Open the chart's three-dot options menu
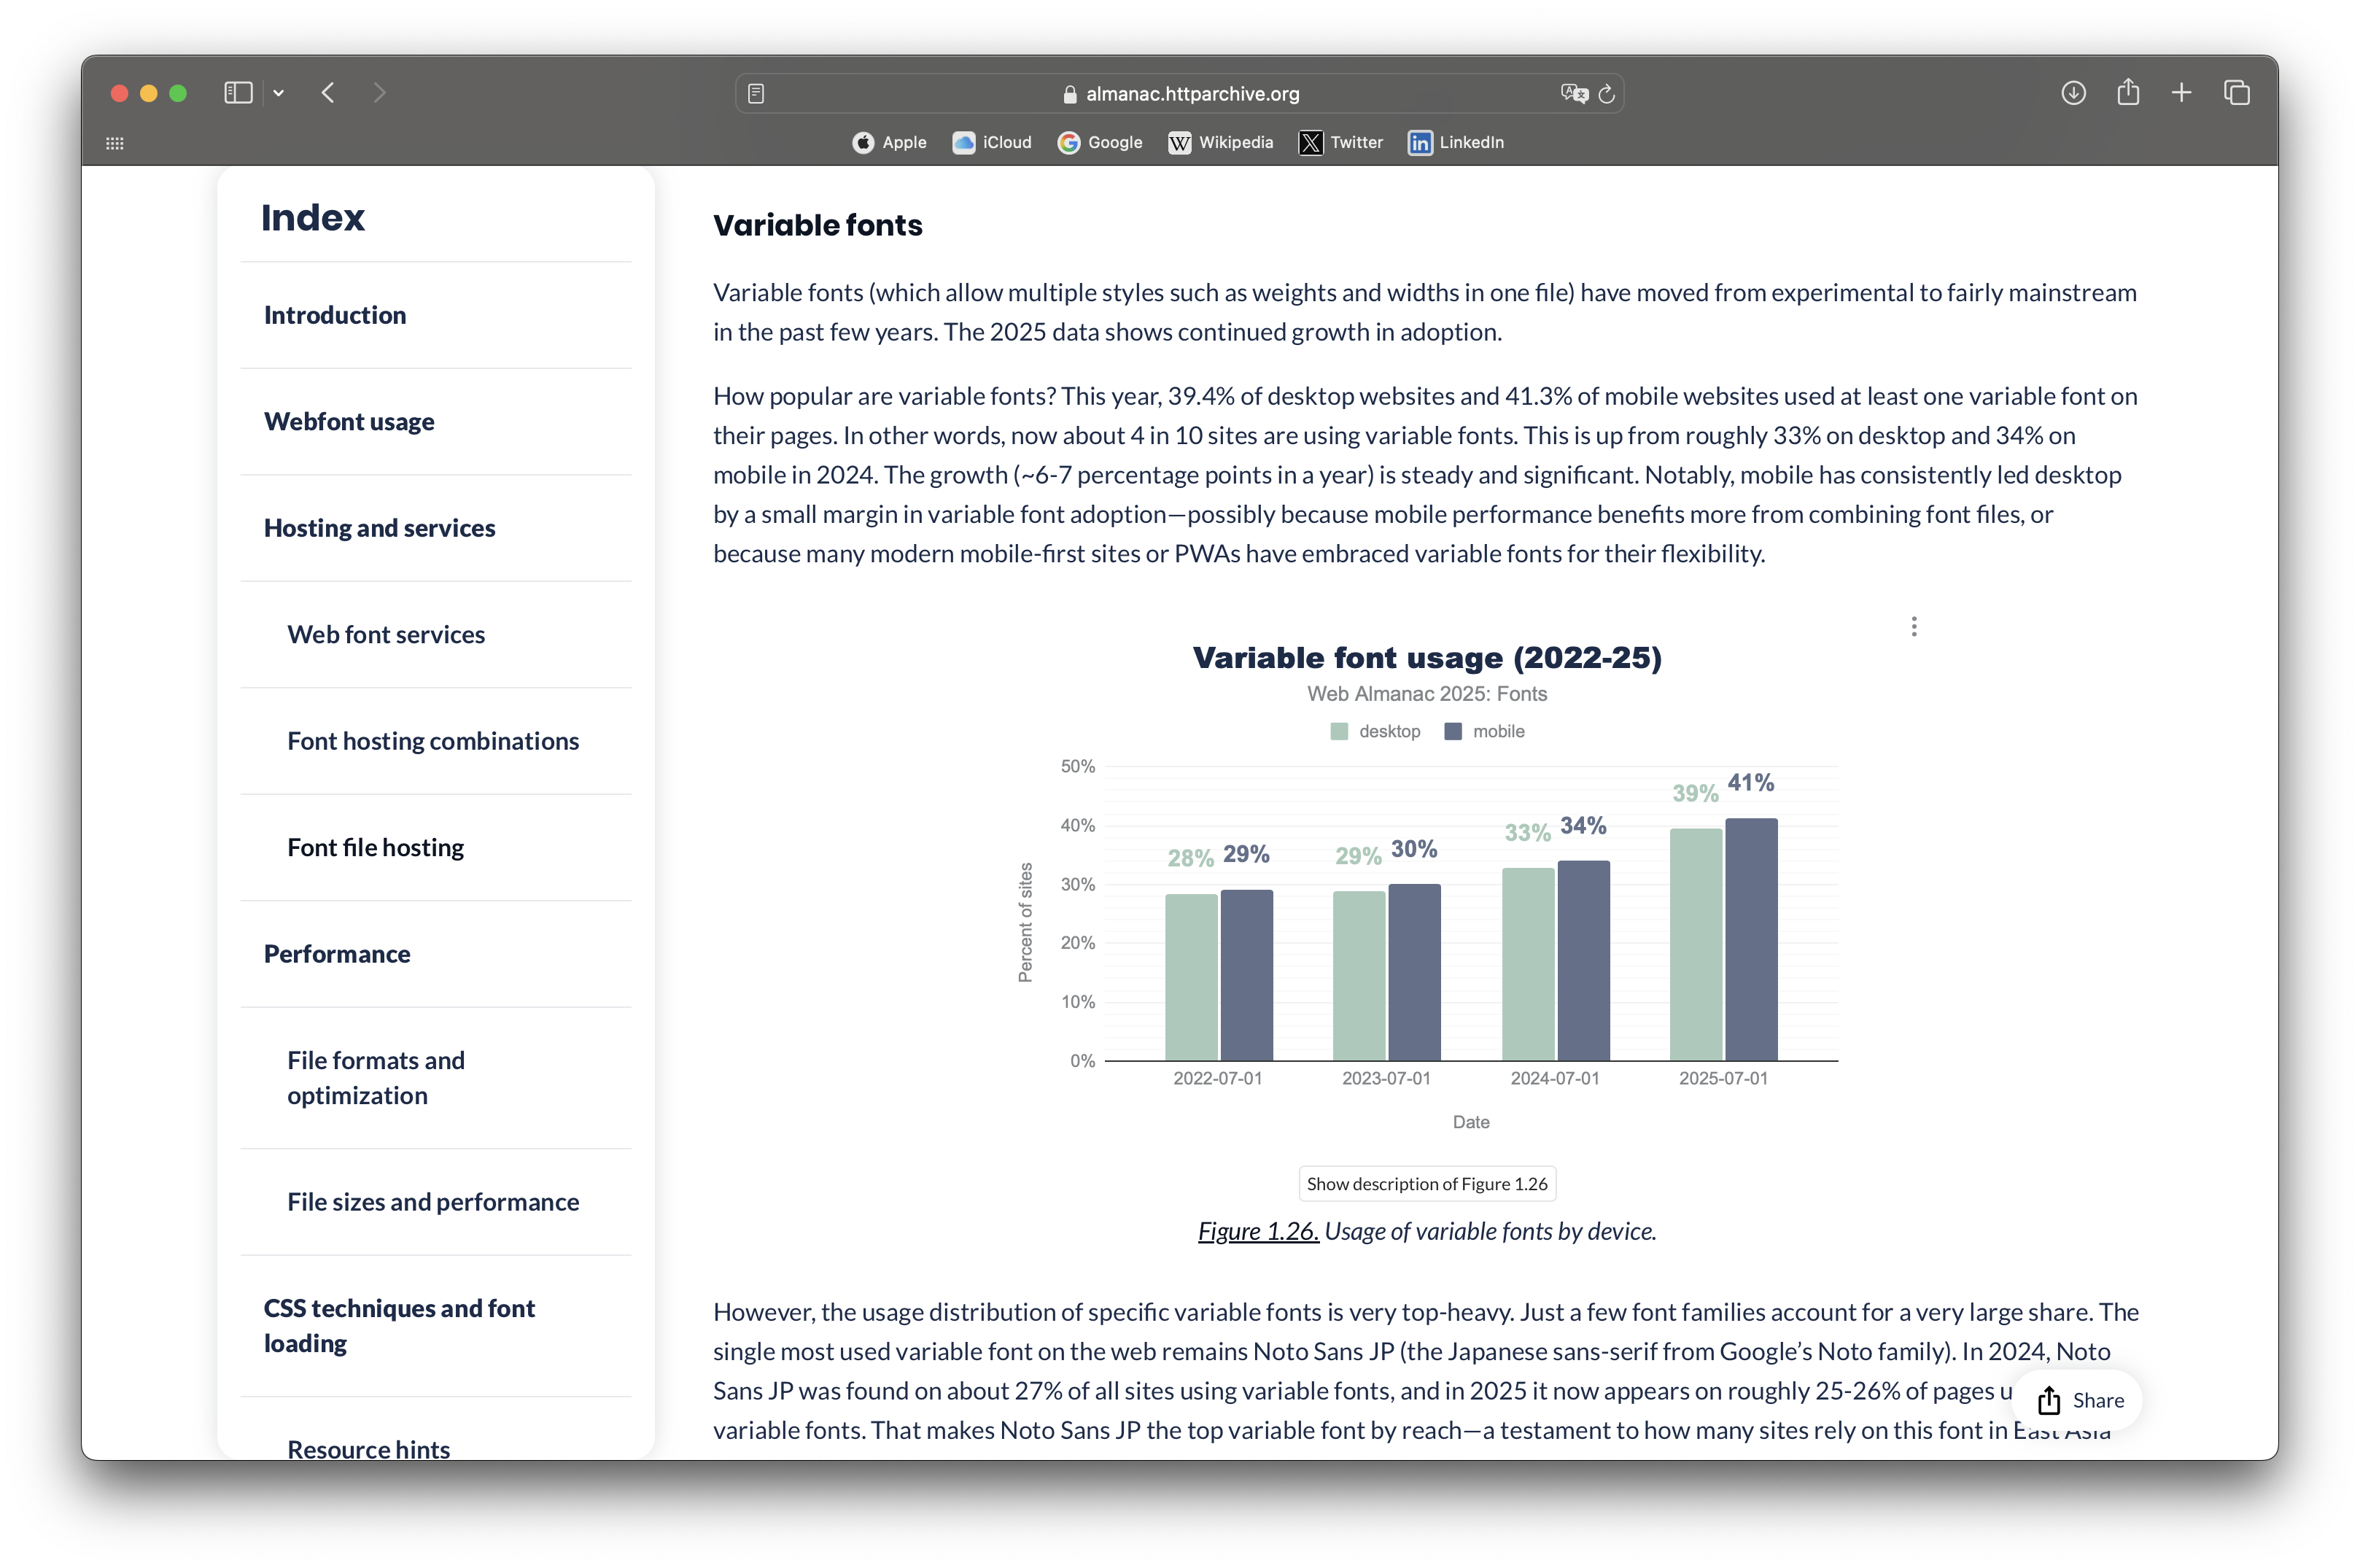2360x1568 pixels. click(1914, 627)
